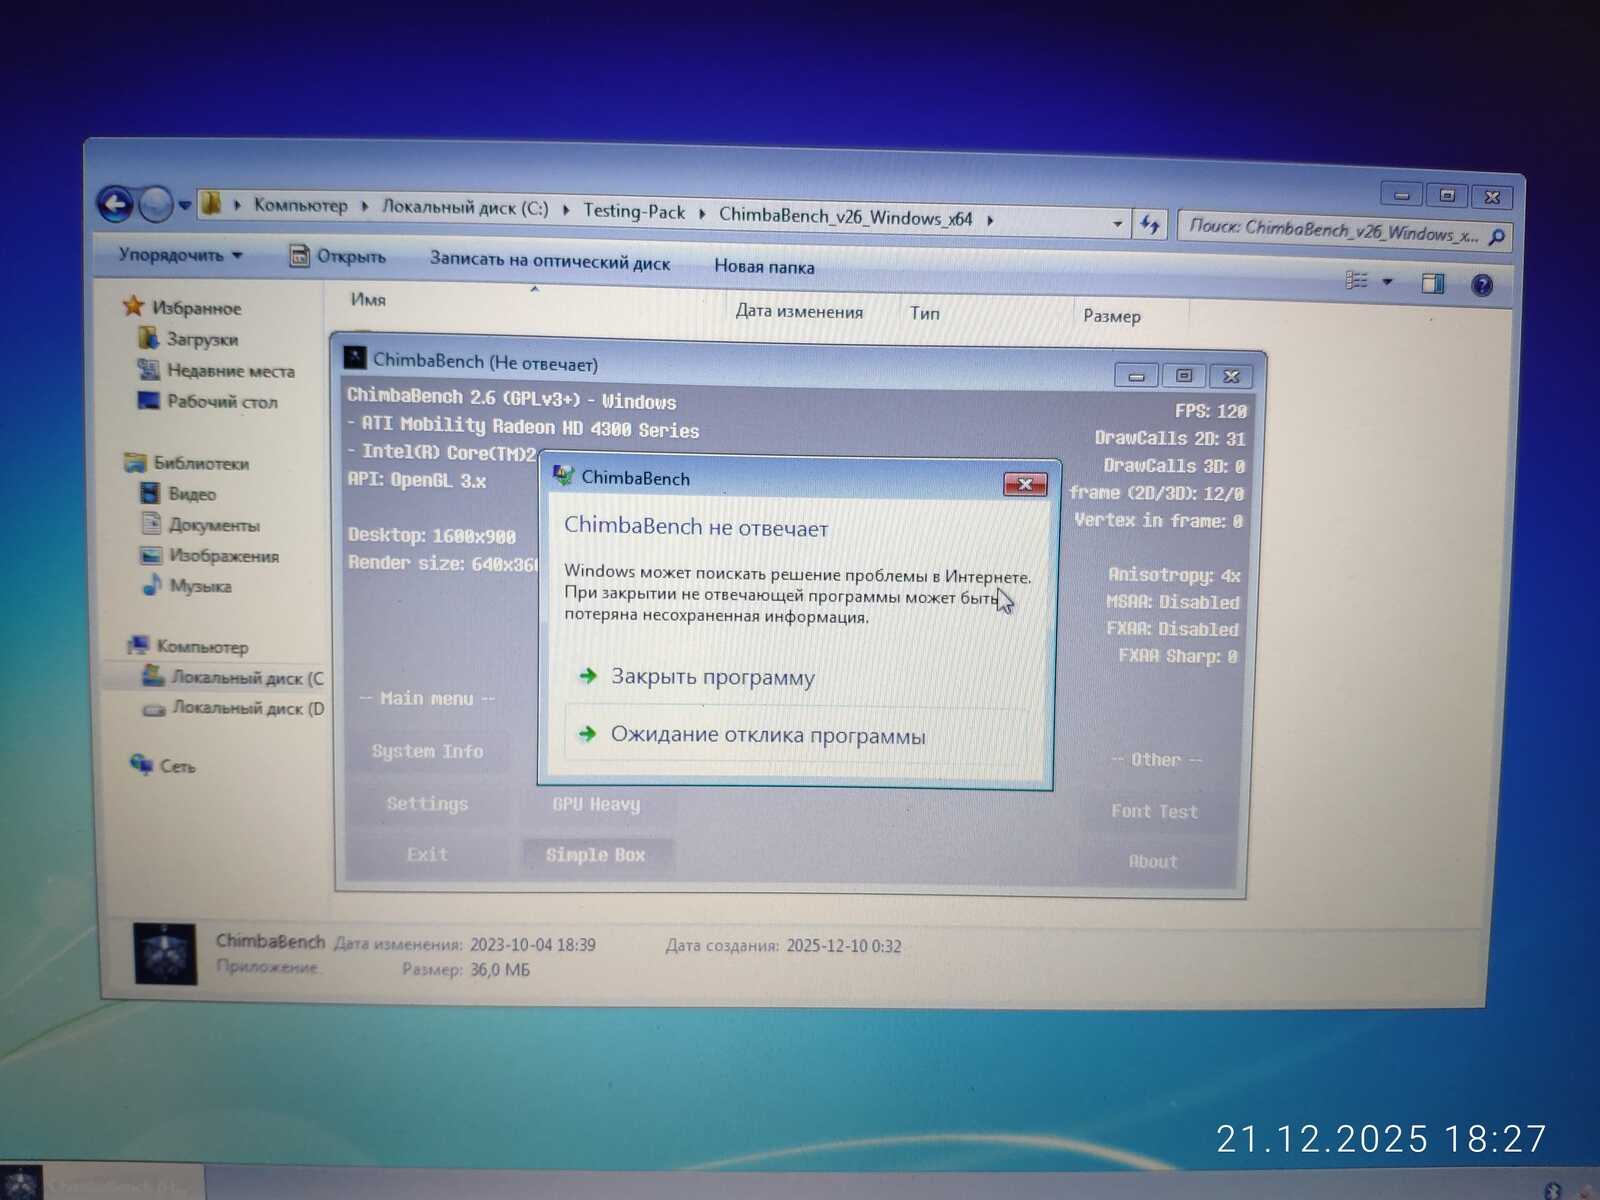Open Сеть in the navigation pane
1600x1200 pixels.
click(x=163, y=765)
